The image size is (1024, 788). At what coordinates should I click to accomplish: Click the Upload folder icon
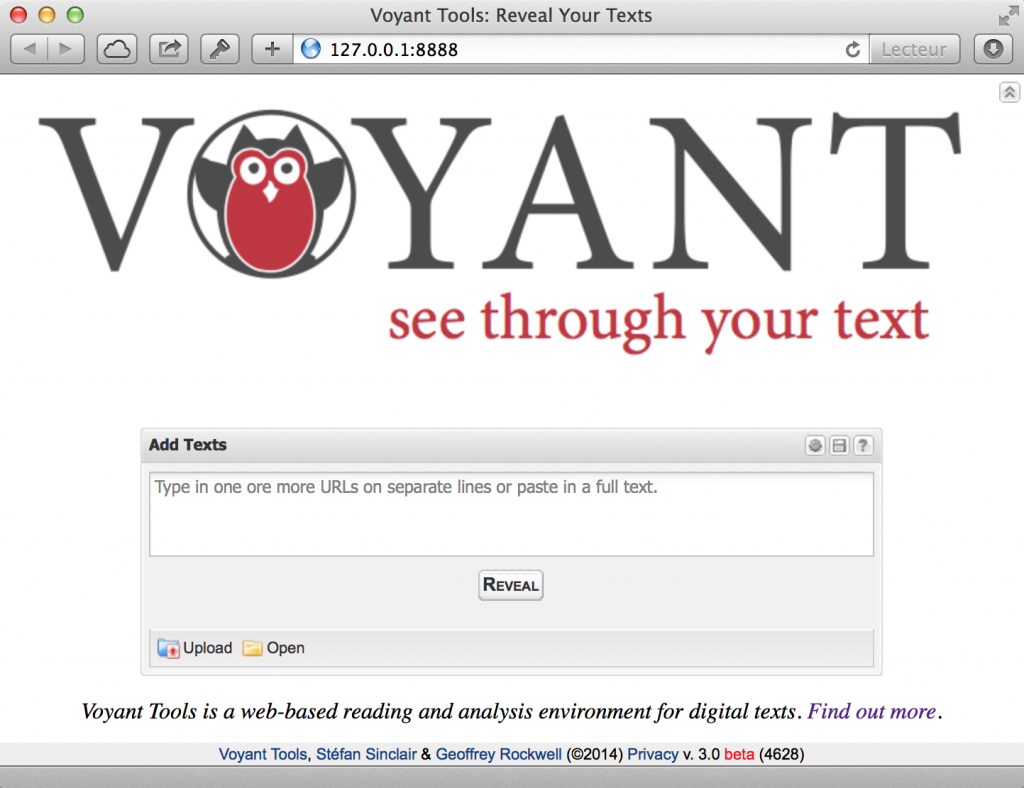tap(168, 648)
